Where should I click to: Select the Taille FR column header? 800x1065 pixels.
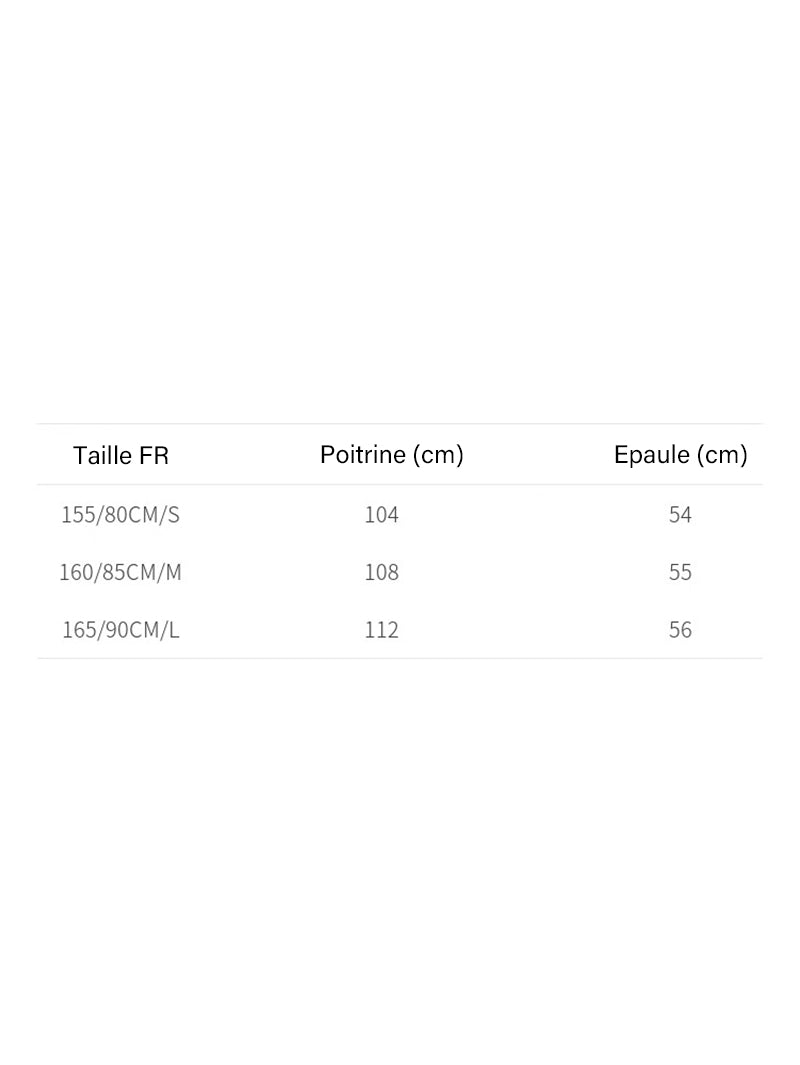121,455
